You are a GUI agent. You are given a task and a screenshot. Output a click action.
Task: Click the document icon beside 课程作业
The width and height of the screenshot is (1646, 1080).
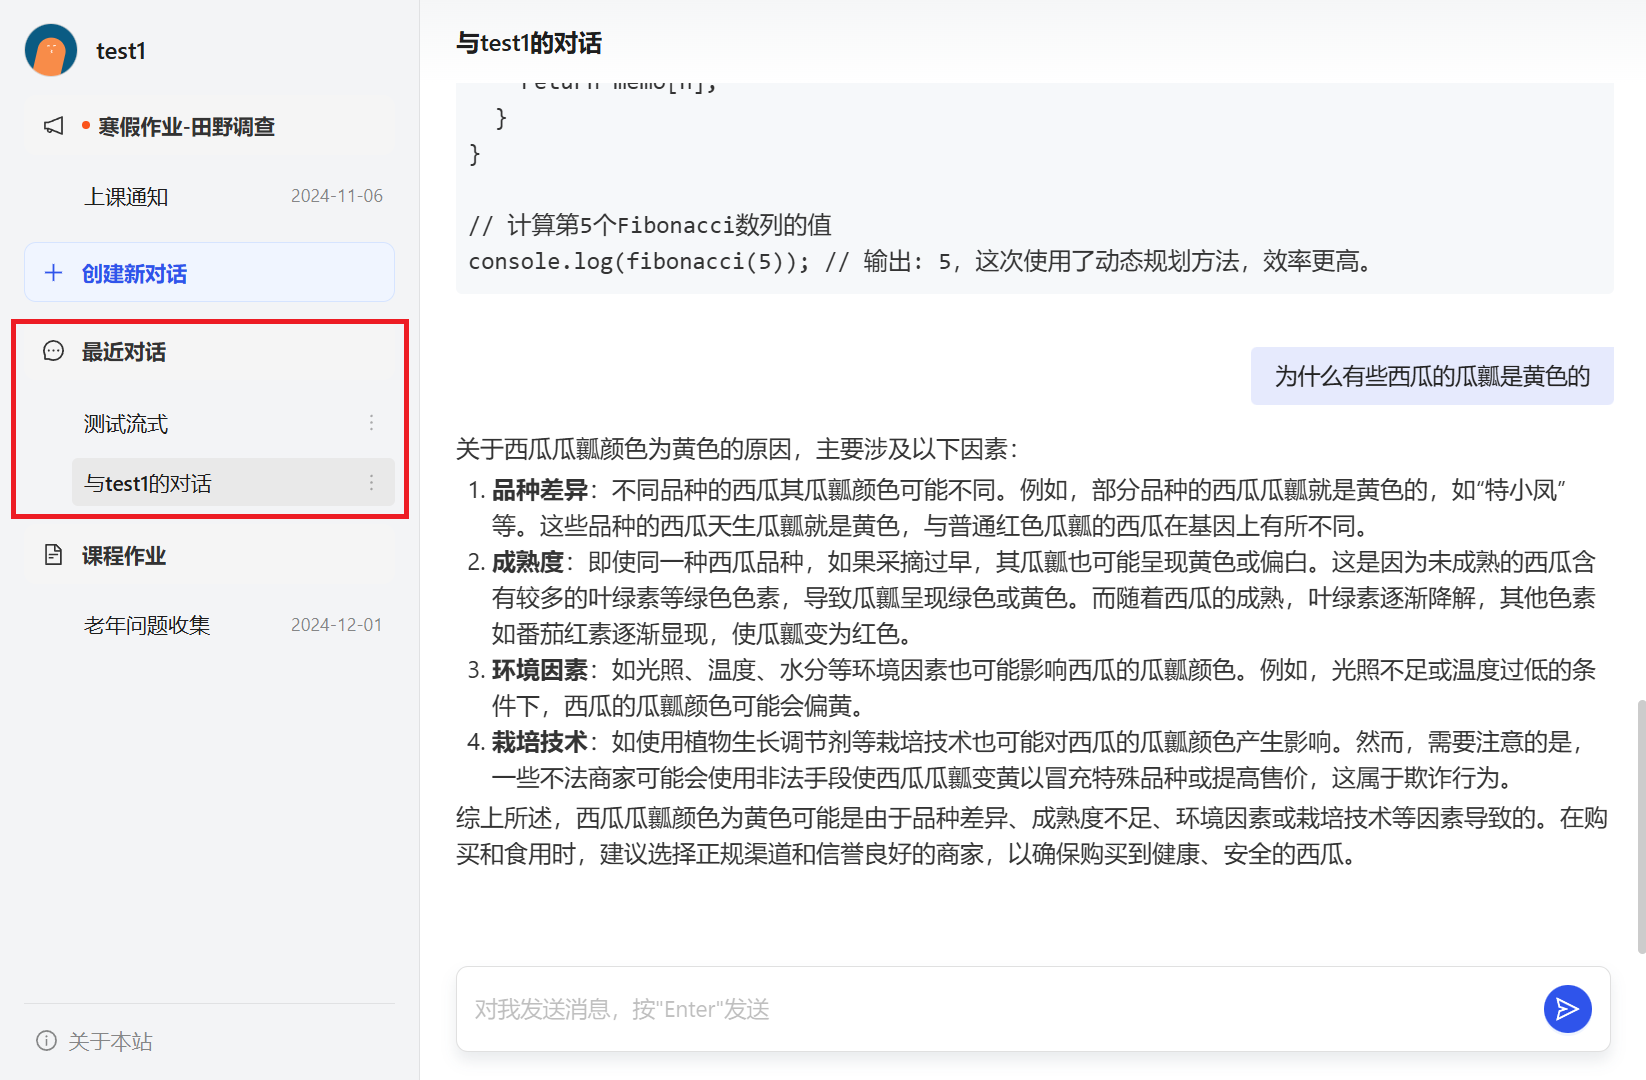coord(54,555)
